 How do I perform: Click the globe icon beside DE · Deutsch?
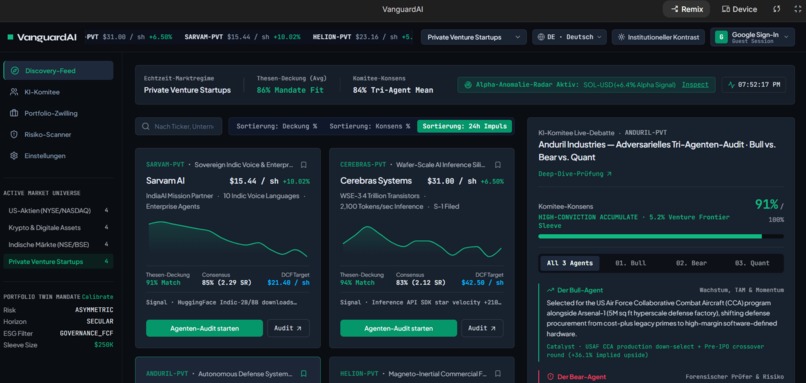click(x=541, y=37)
